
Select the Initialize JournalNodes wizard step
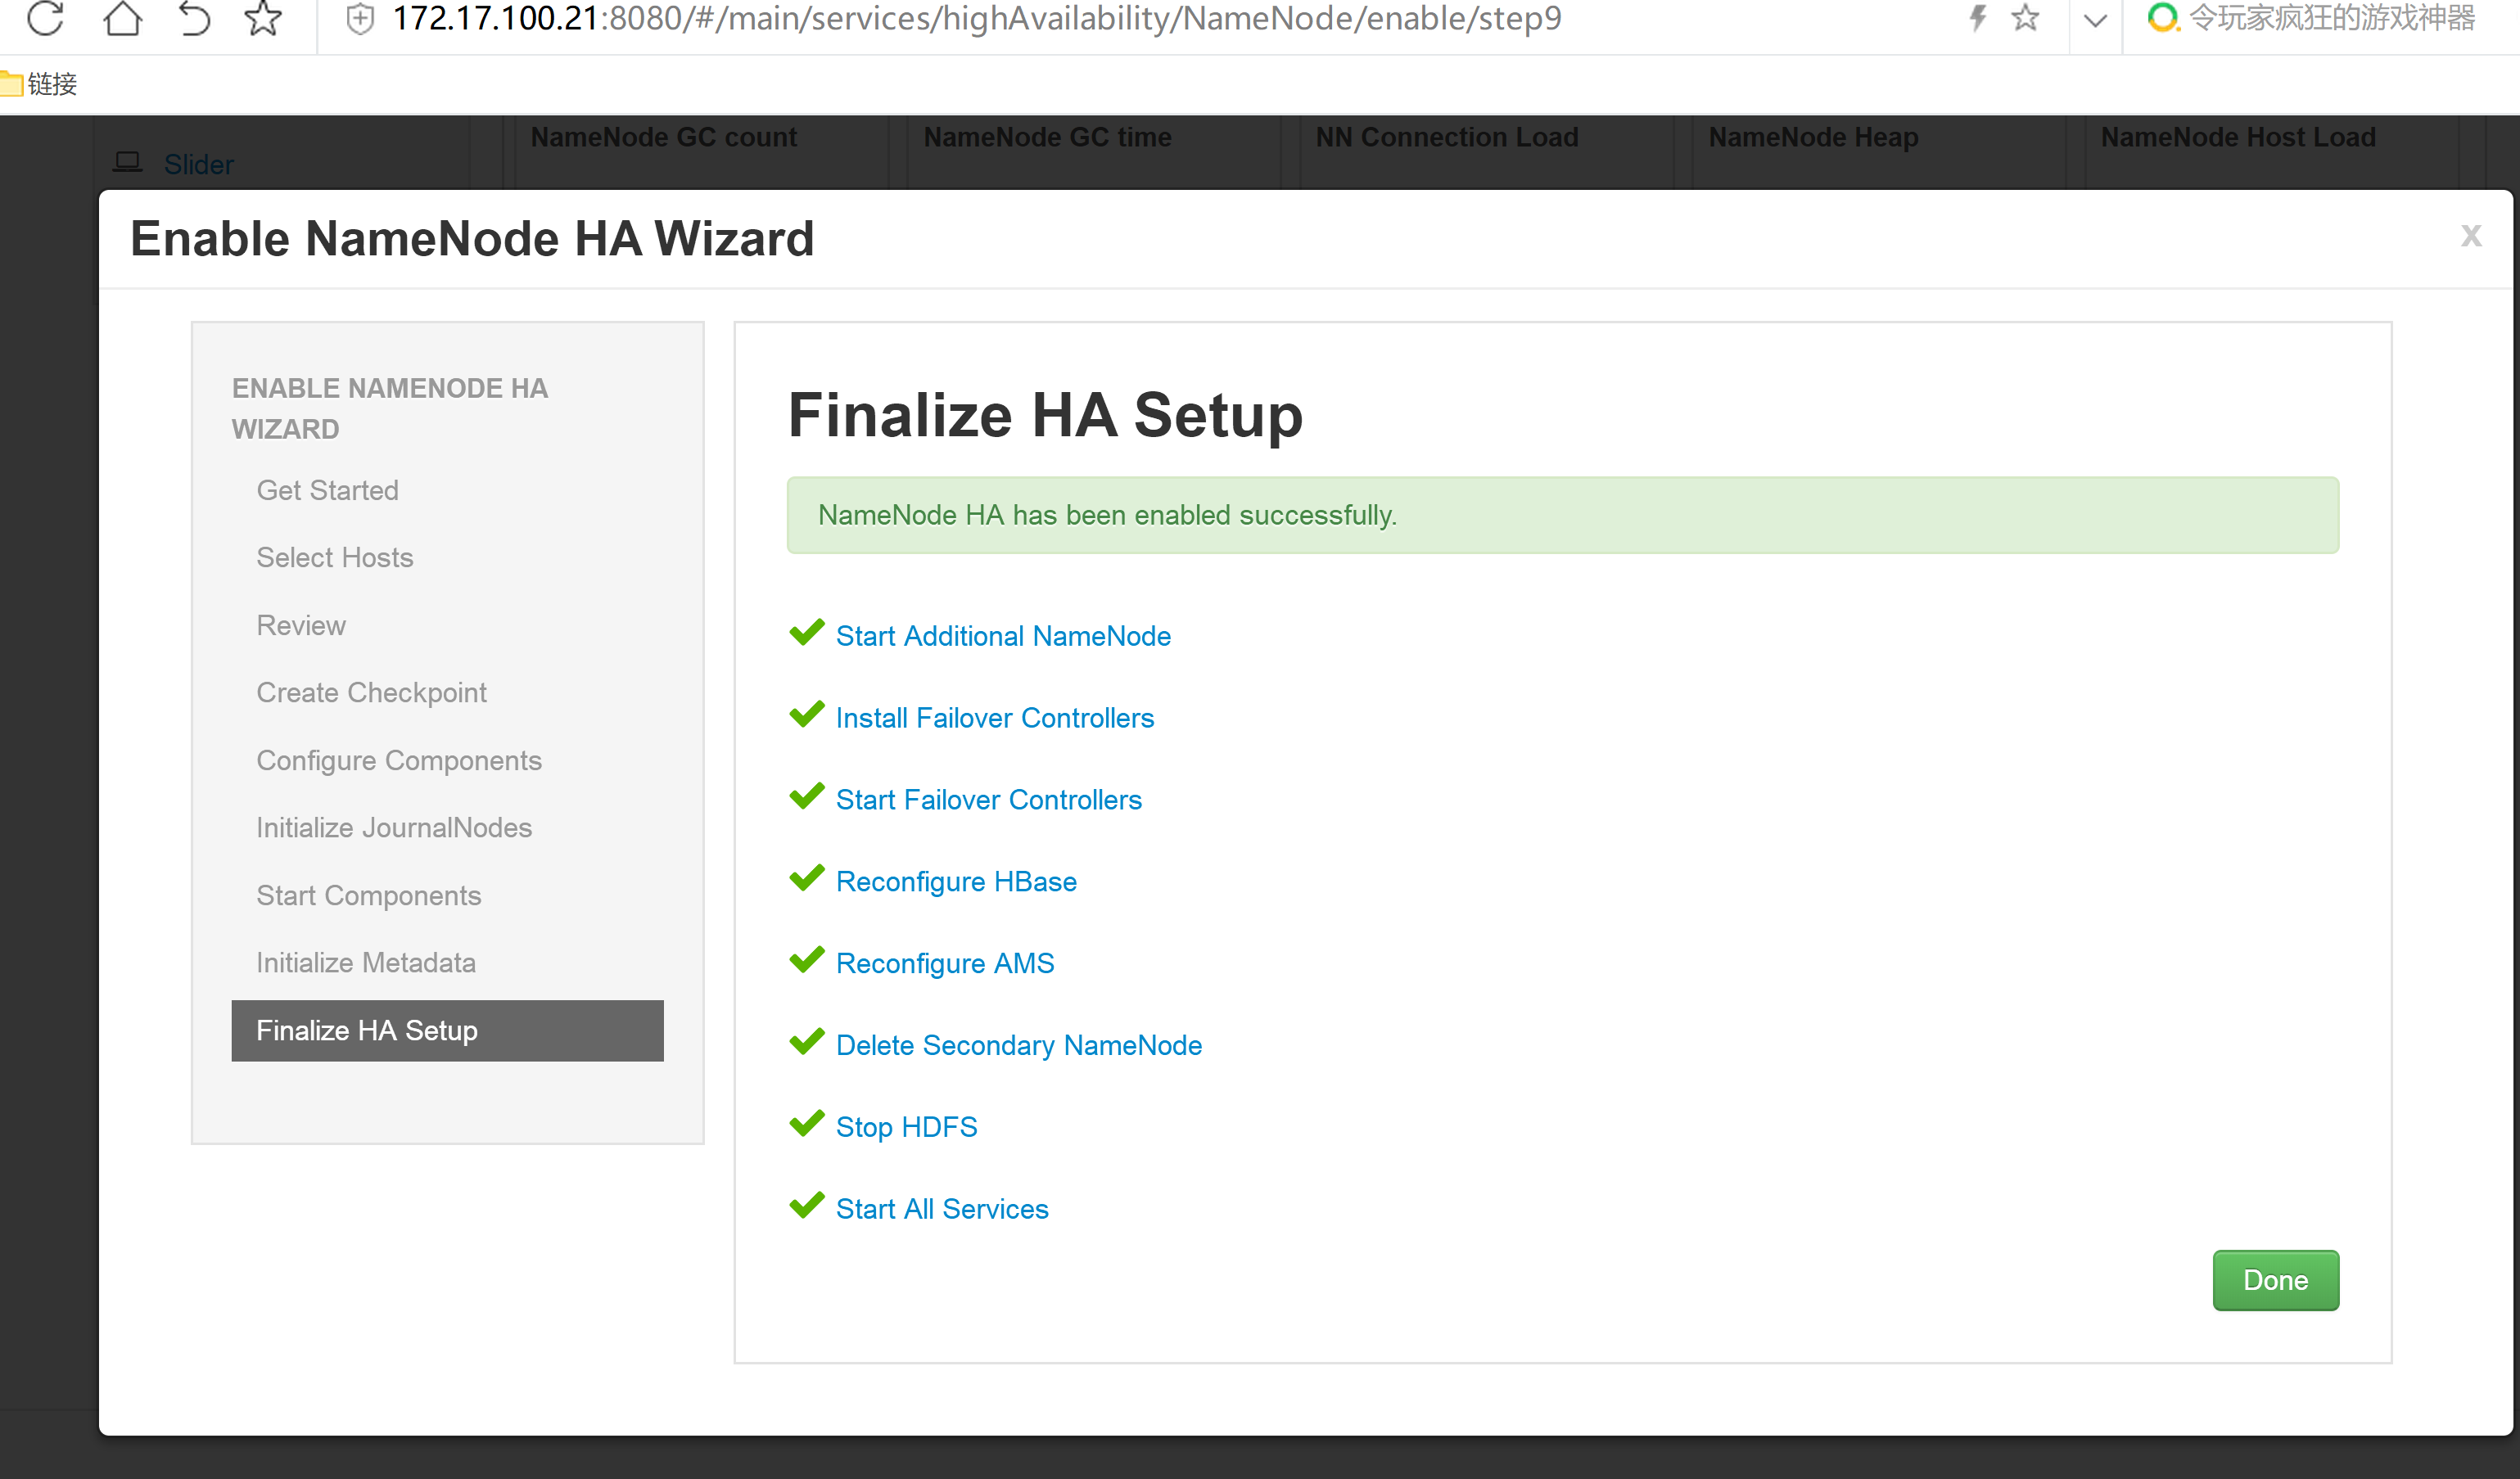393,827
